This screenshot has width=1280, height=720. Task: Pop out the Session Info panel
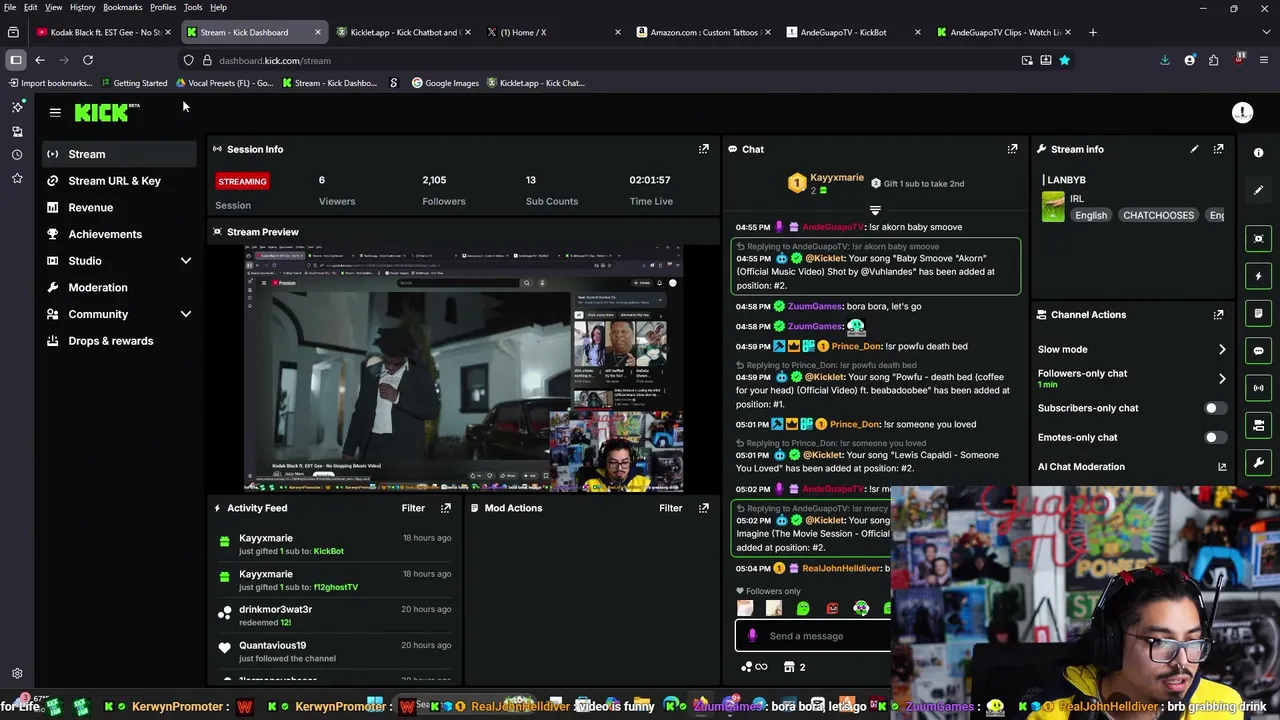click(704, 149)
